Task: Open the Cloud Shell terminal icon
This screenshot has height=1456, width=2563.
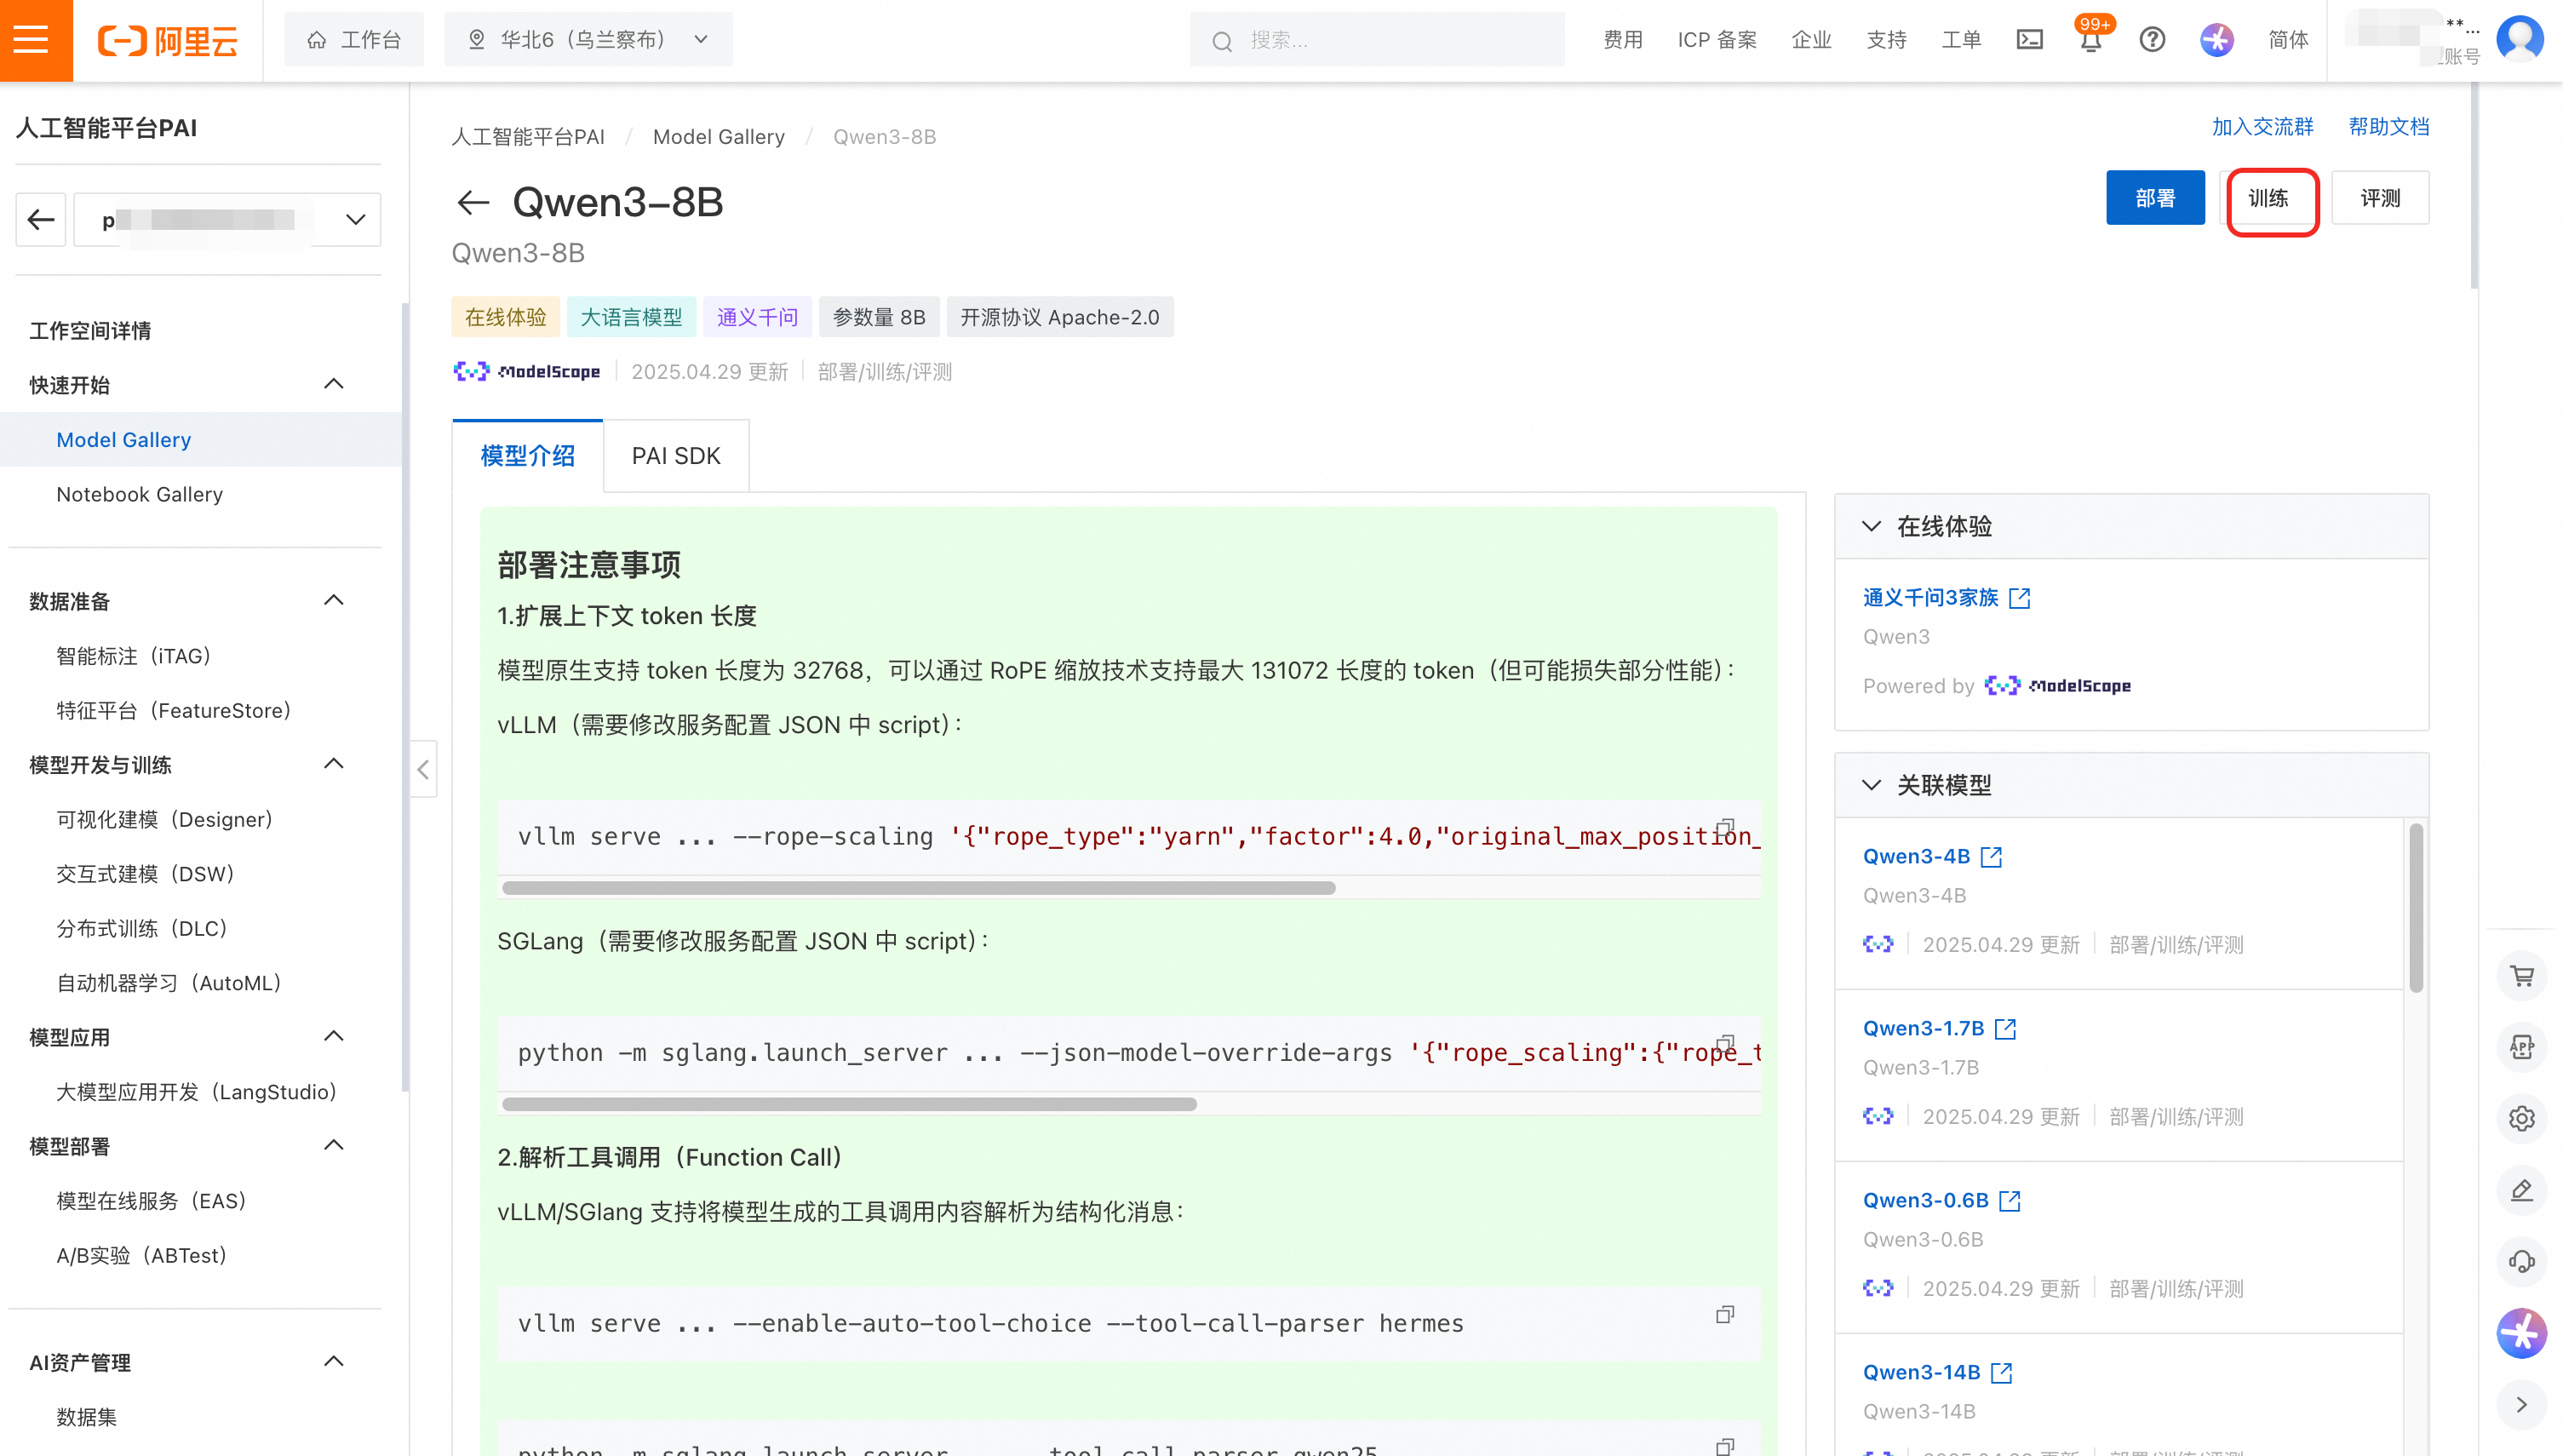Action: pyautogui.click(x=2029, y=40)
